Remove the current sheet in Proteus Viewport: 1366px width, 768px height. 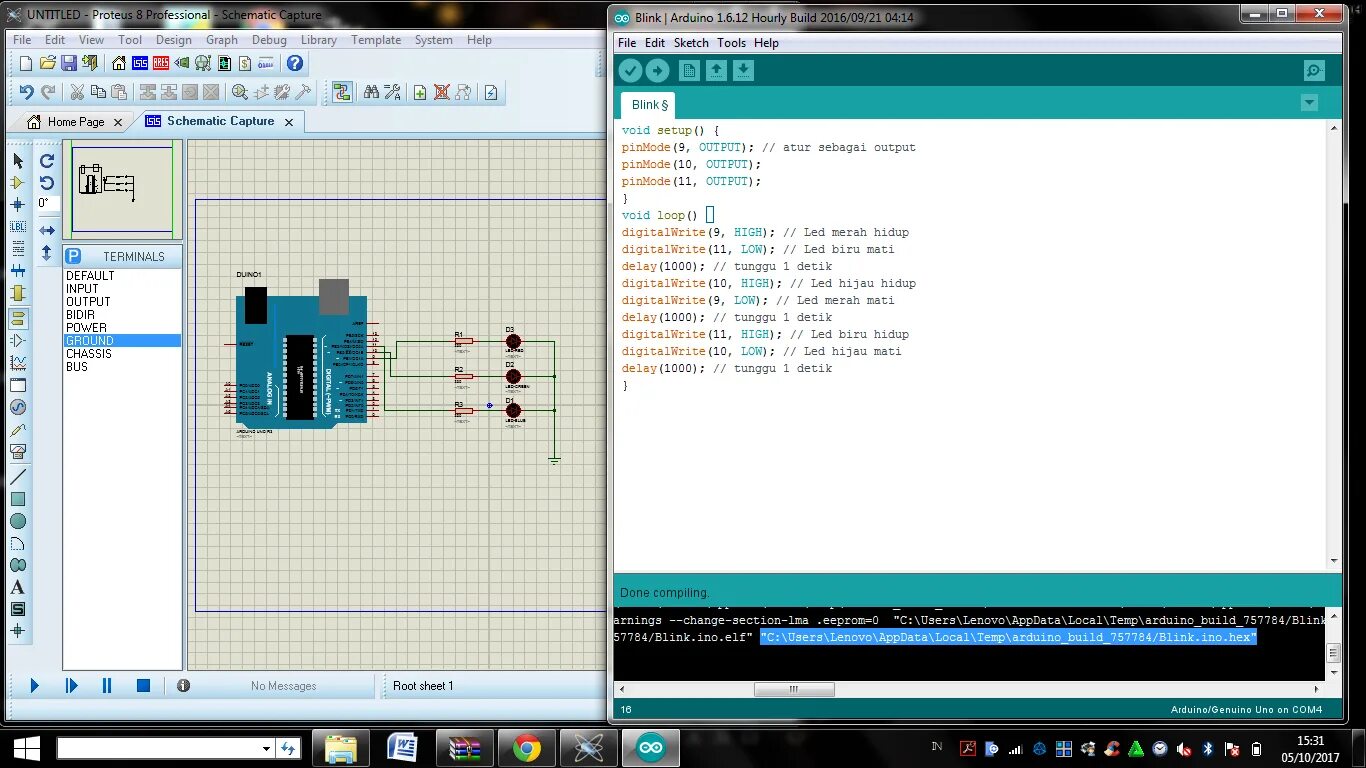pyautogui.click(x=442, y=92)
